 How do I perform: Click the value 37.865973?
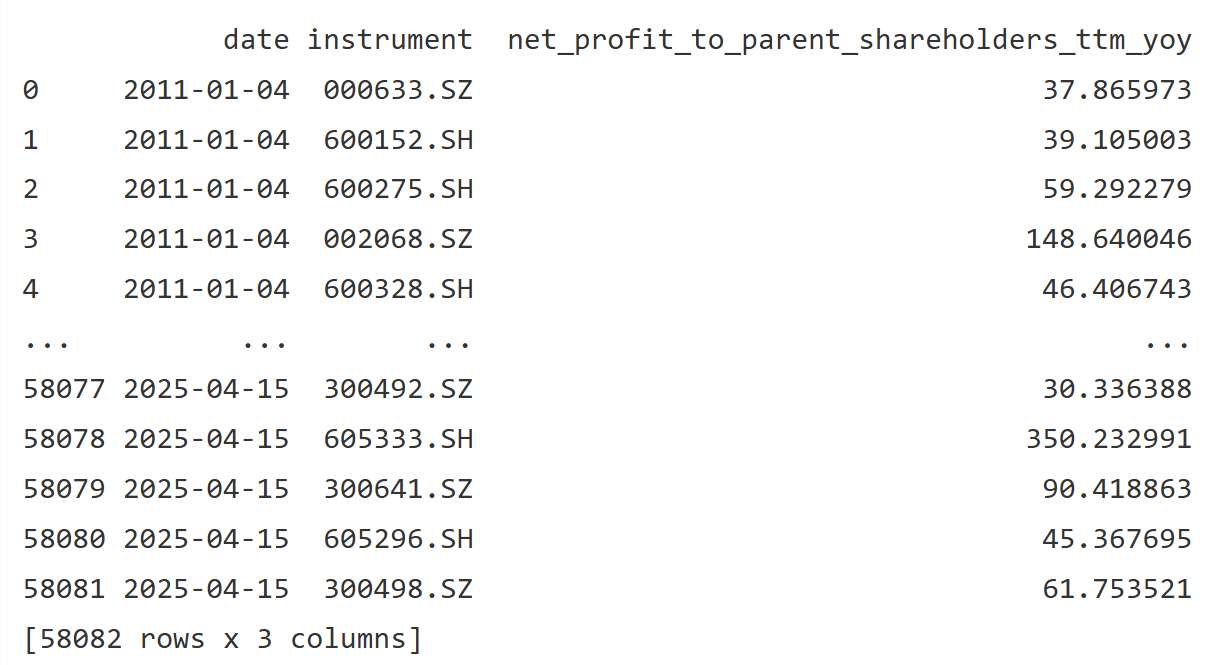1117,90
